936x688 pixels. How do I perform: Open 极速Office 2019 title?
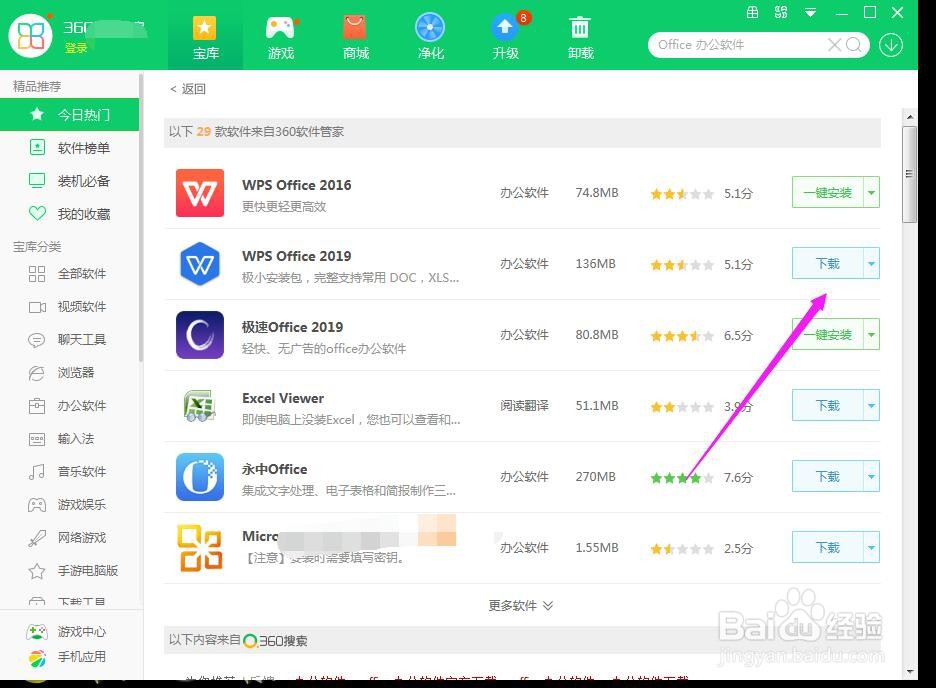click(x=292, y=327)
